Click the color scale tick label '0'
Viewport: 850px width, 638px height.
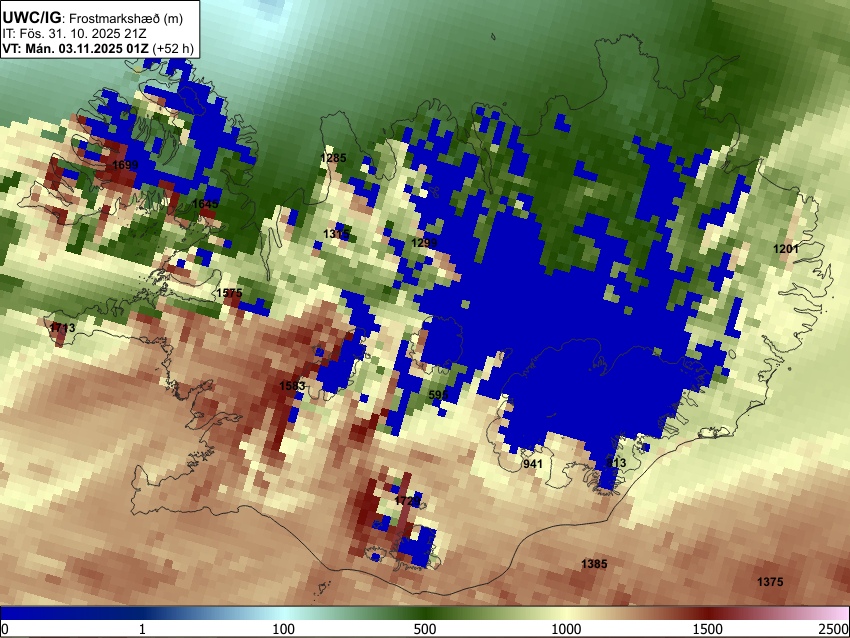(x=5, y=629)
